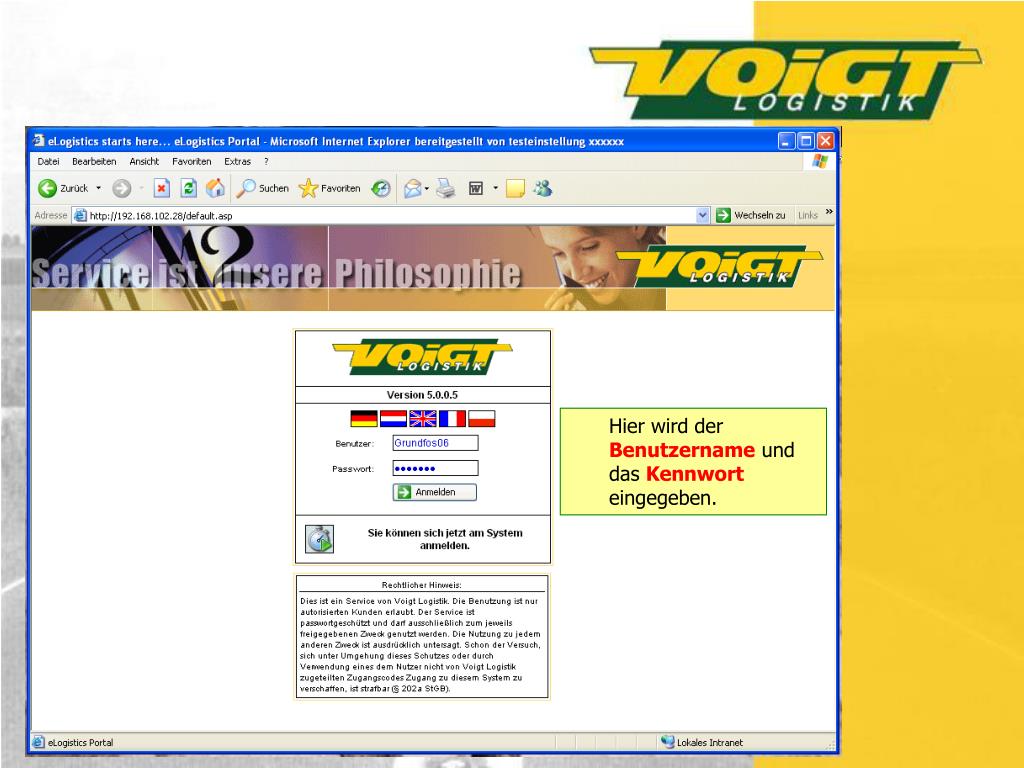Click the stopwatch icon beside login message
Image resolution: width=1024 pixels, height=768 pixels.
[x=319, y=539]
